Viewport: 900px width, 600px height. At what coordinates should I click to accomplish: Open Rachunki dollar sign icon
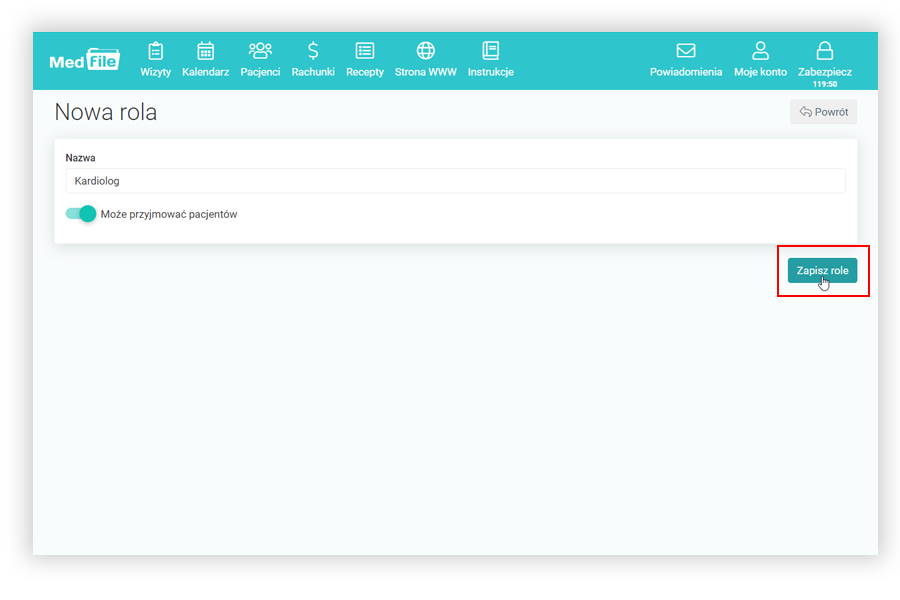pyautogui.click(x=313, y=51)
